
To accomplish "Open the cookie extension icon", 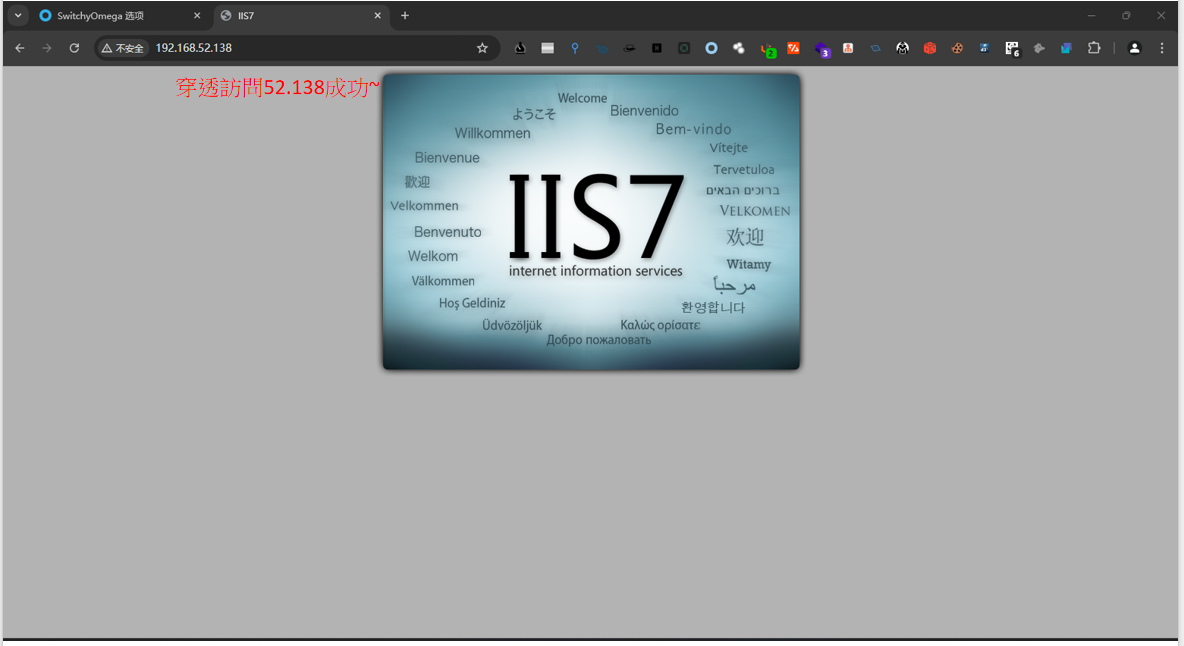I will (957, 48).
